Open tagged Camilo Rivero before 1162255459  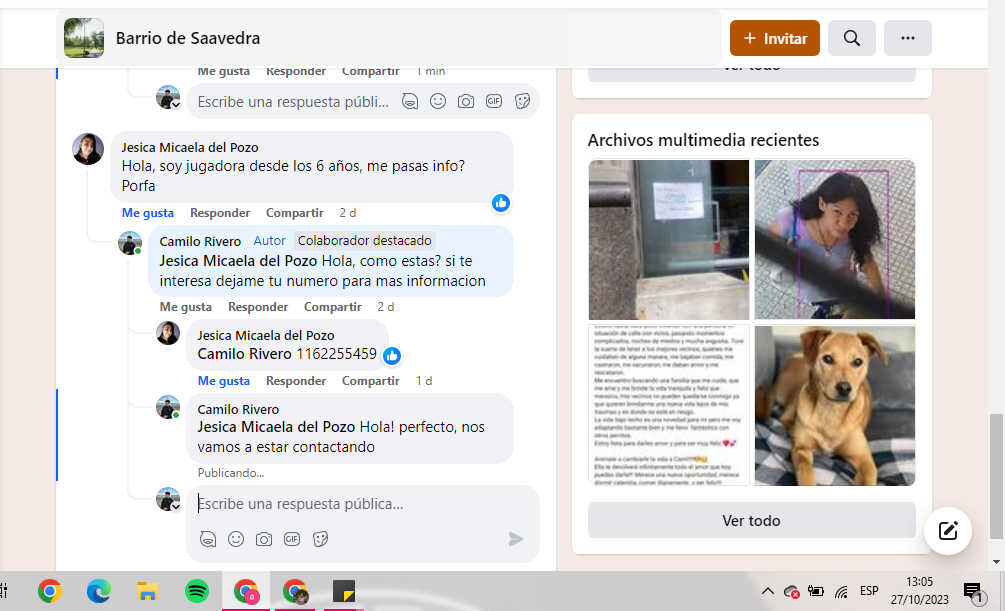[244, 354]
